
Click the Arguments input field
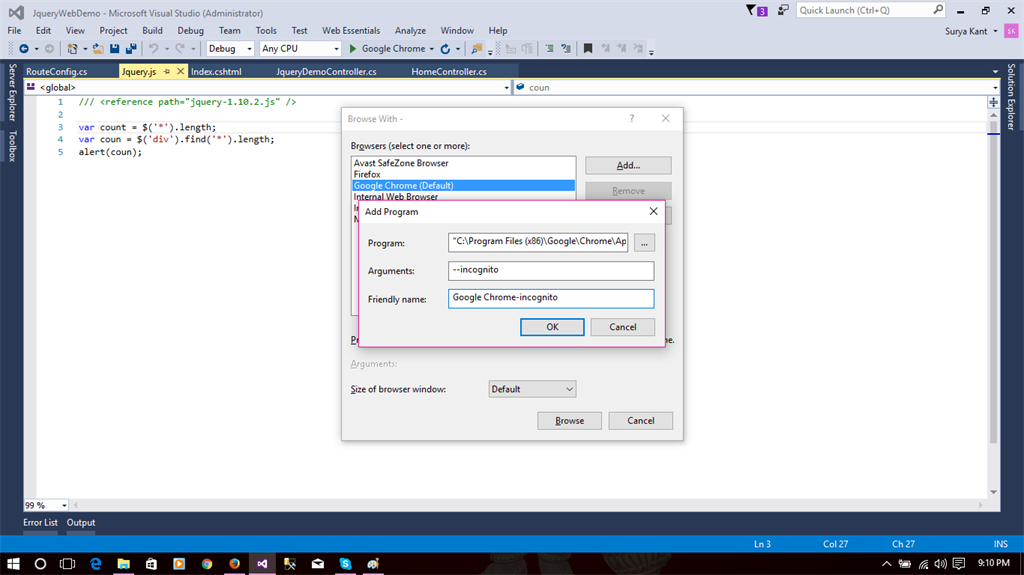pyautogui.click(x=551, y=271)
